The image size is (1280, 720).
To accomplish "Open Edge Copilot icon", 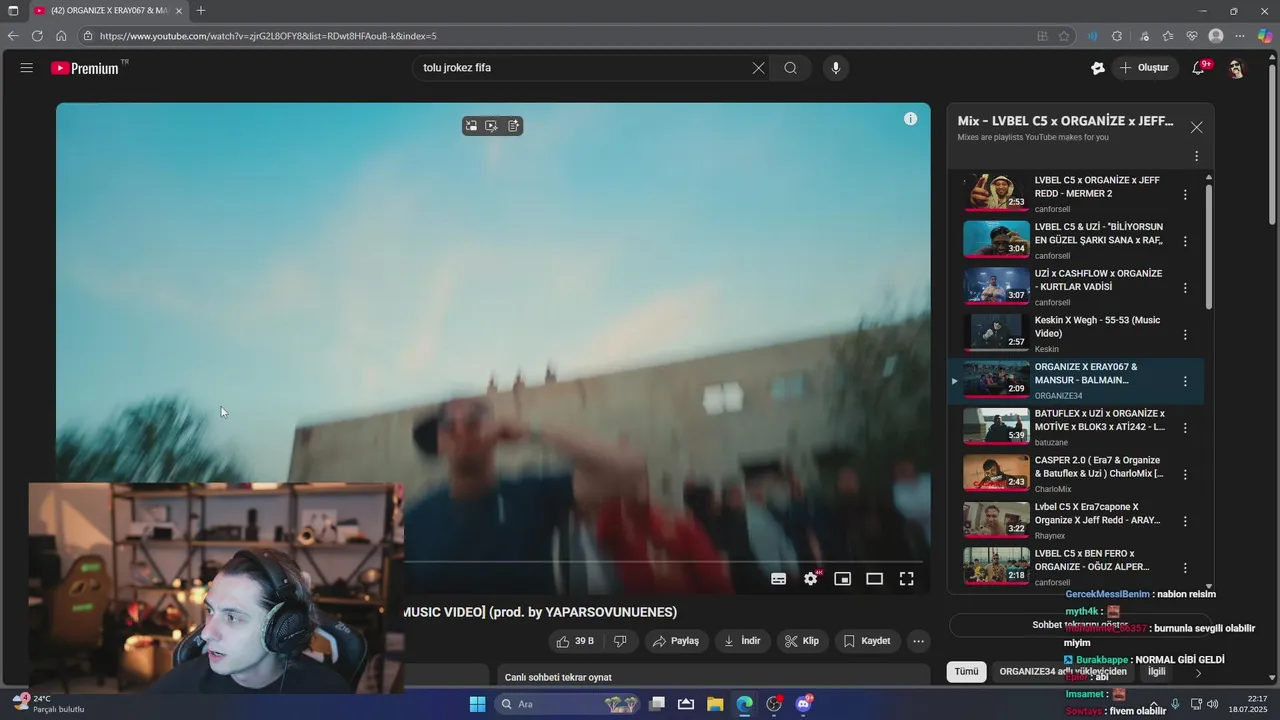I will coord(1265,36).
